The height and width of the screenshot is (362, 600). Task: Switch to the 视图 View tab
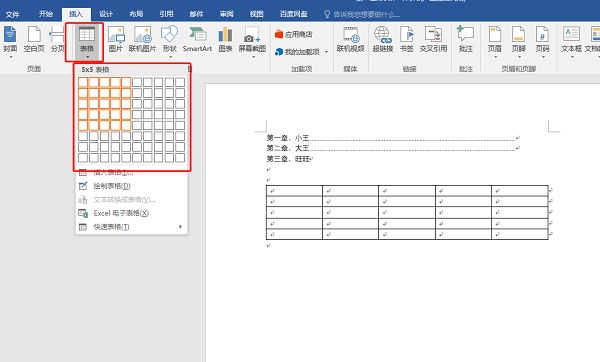coord(257,14)
